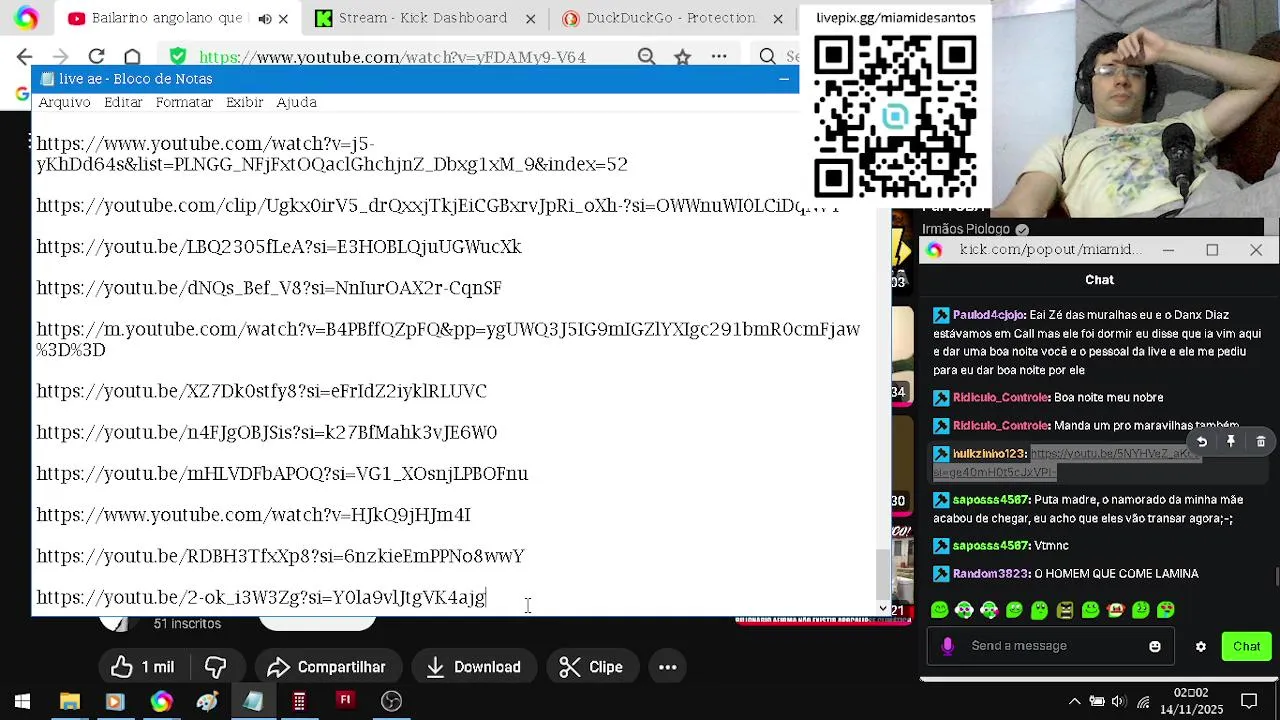Click the line ending with 6nzkieEmPPNo8wwY in Notepad
Screen dimensions: 1280x720
pos(280,556)
